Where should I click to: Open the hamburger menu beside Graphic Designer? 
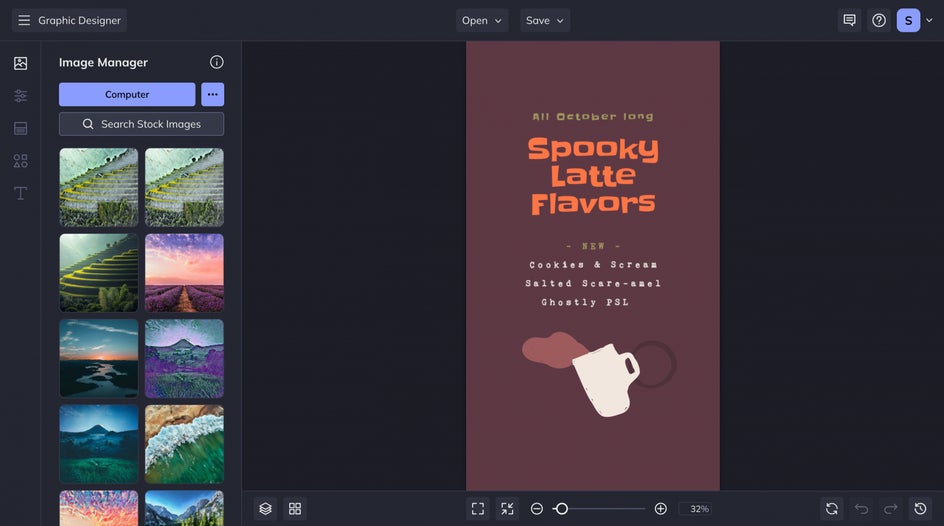point(24,20)
